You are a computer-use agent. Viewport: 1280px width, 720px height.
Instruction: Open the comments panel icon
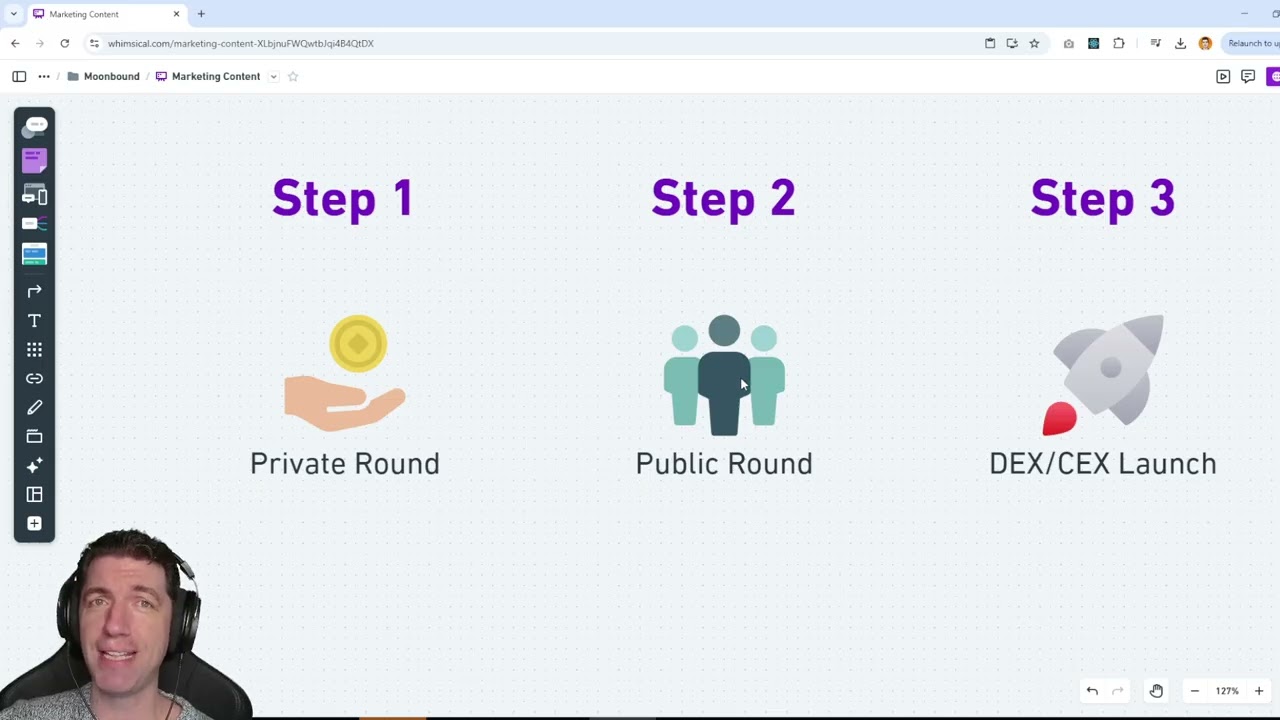pyautogui.click(x=1248, y=76)
